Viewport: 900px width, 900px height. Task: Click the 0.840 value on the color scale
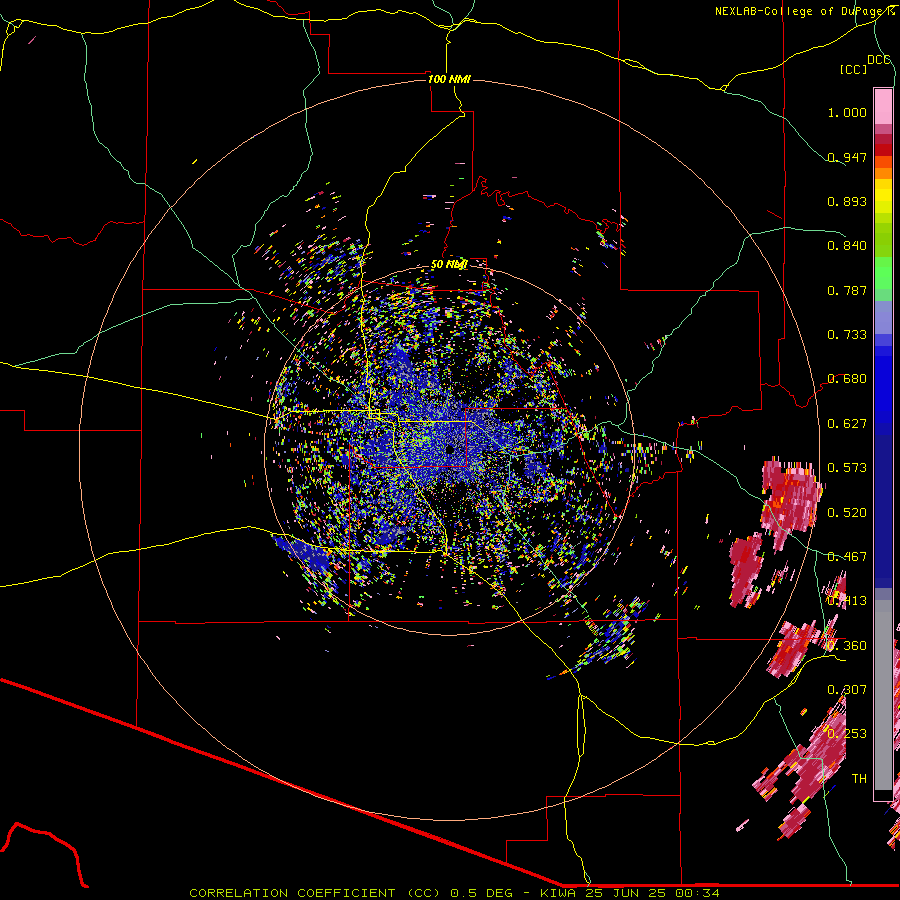[847, 246]
